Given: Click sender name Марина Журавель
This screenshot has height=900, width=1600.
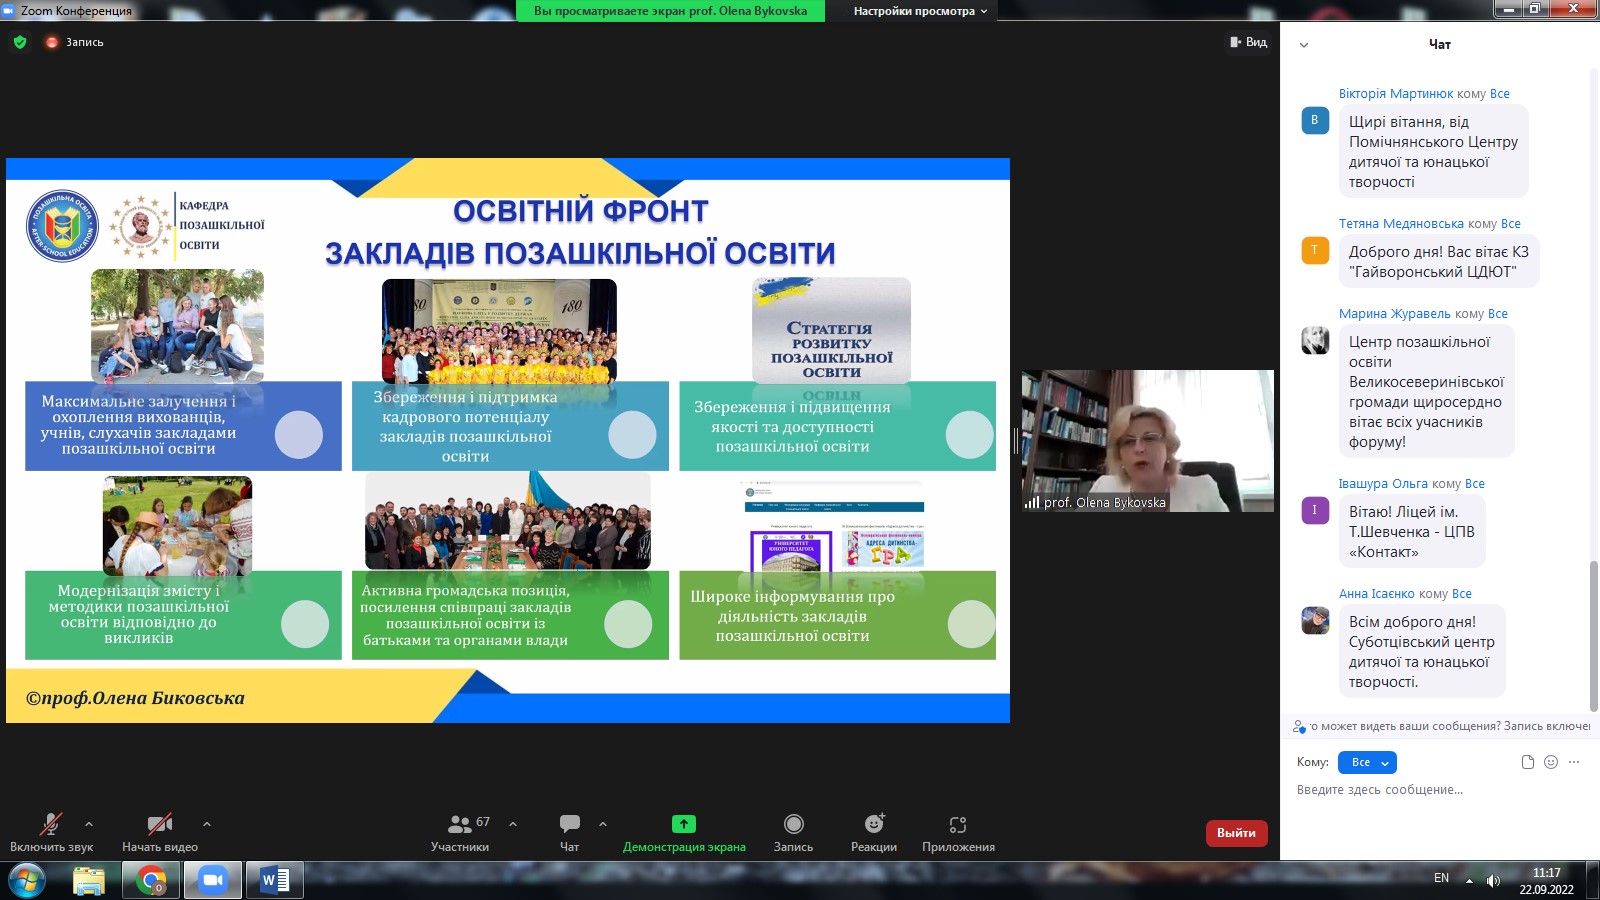Looking at the screenshot, I should pos(1395,314).
